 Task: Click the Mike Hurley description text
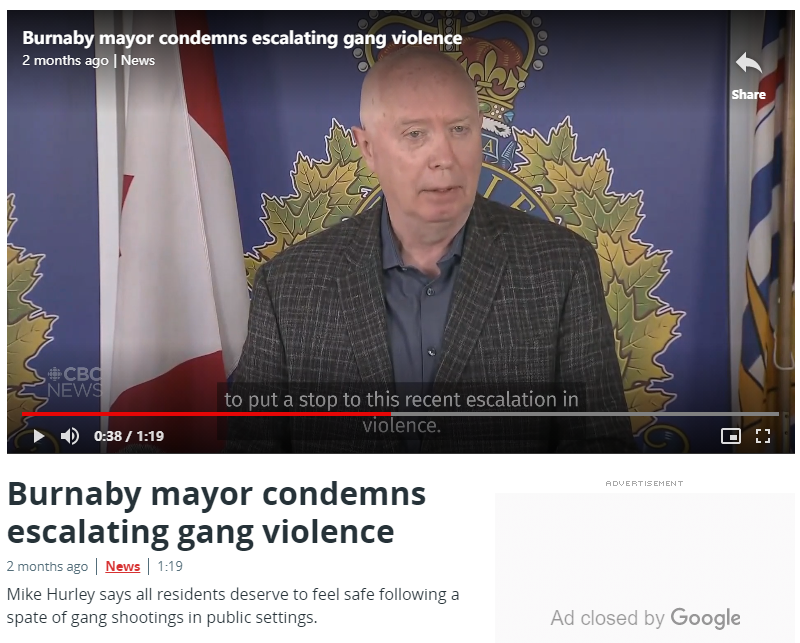tap(233, 606)
